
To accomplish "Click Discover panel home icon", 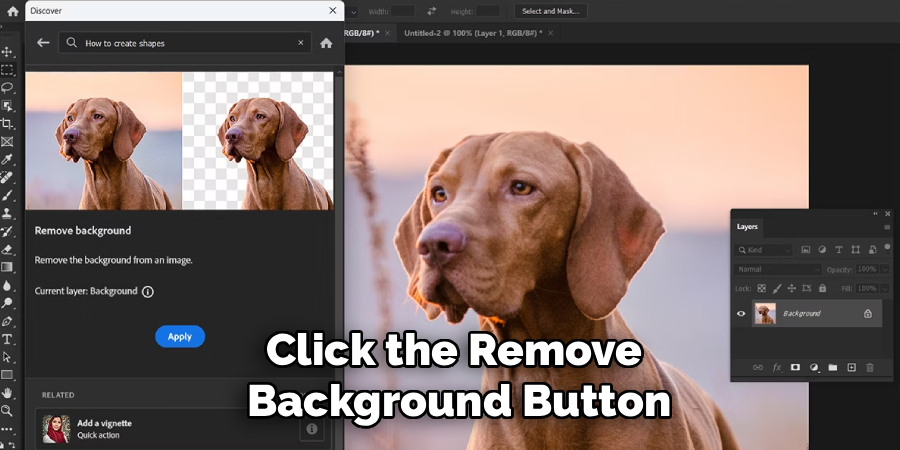I will tap(327, 43).
